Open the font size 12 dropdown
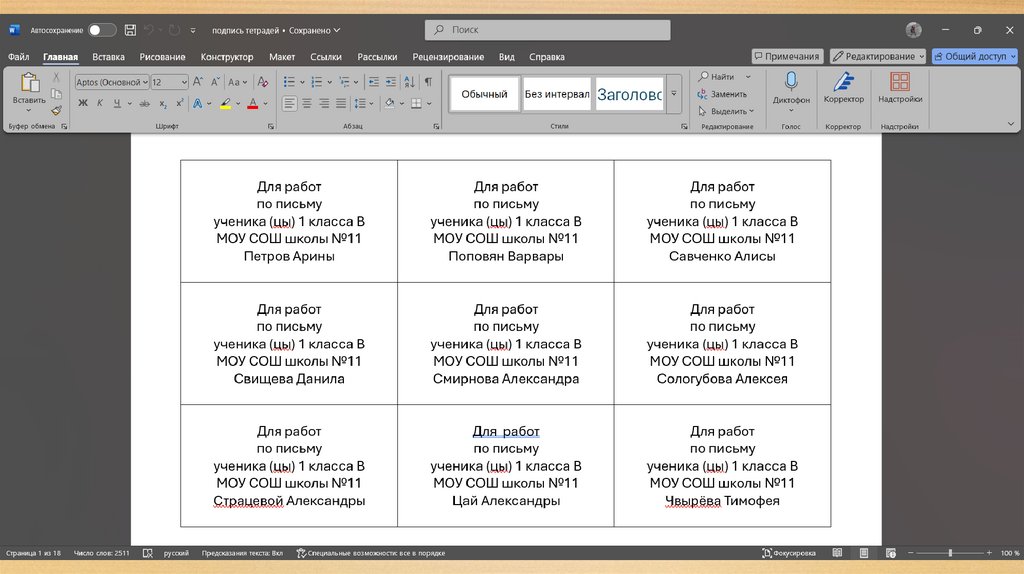Screen dimensions: 1024x574 tap(184, 82)
